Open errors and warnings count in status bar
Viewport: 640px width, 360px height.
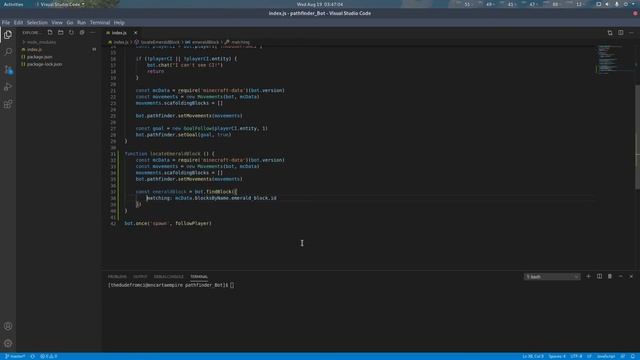tap(49, 356)
